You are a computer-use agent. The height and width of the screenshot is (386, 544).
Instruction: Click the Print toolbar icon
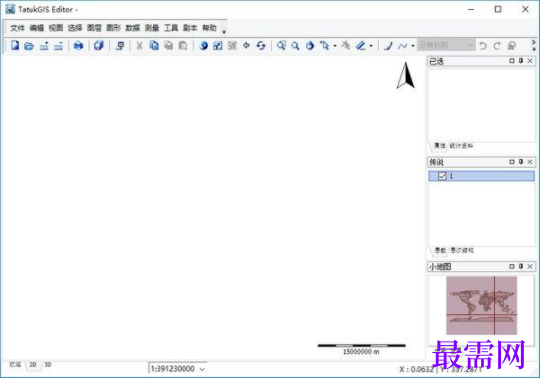coord(78,45)
